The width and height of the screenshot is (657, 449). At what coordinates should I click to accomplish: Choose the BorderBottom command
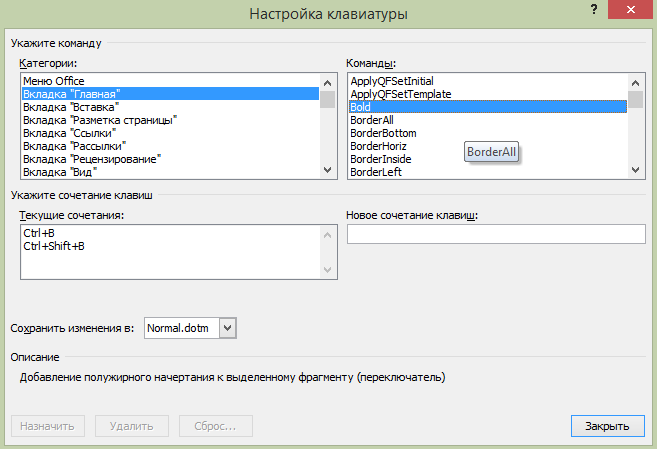click(x=488, y=133)
